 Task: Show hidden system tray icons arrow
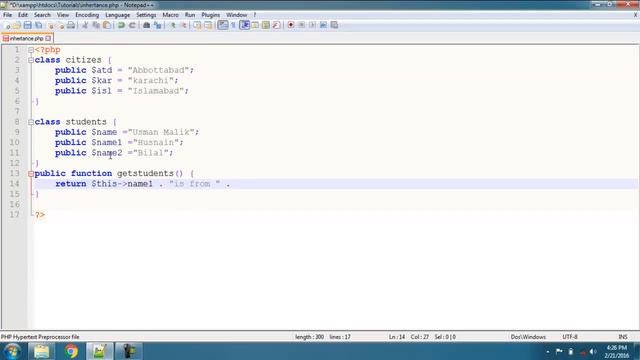click(x=548, y=351)
